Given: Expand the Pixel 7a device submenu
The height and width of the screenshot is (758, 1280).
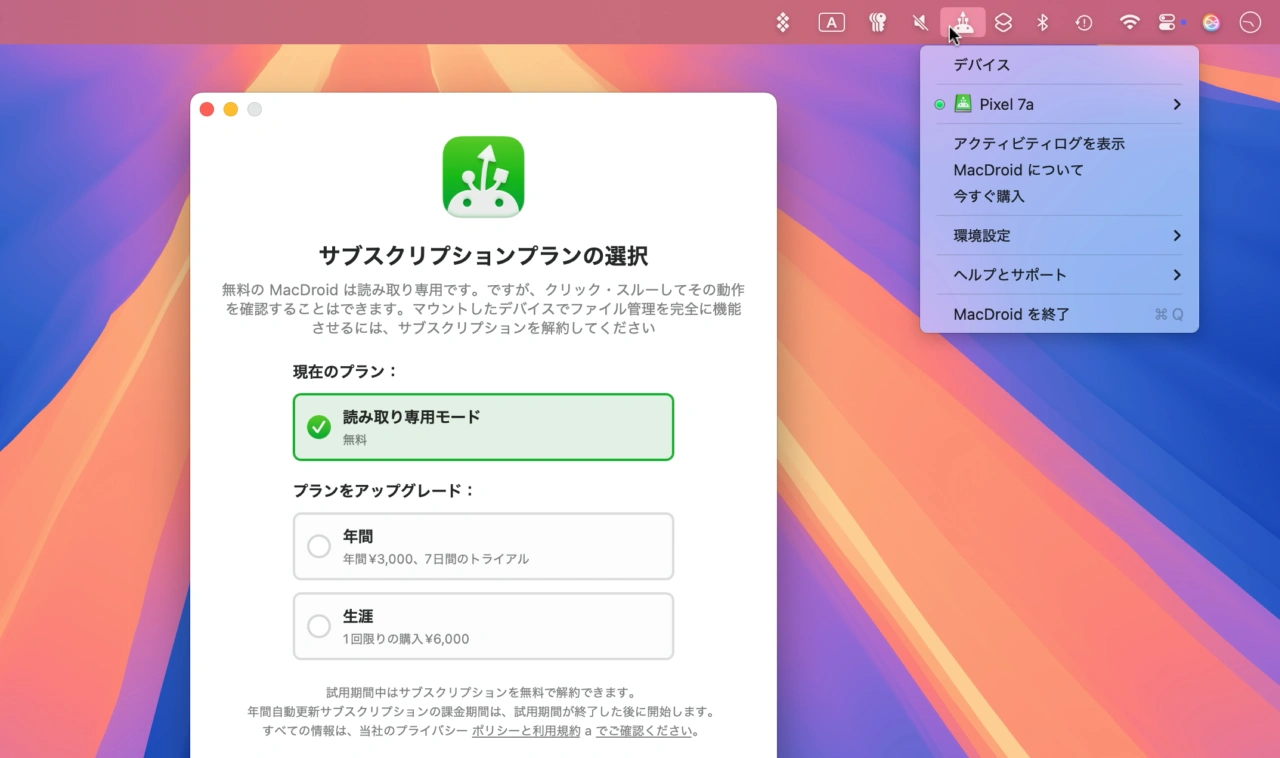Looking at the screenshot, I should 1059,104.
